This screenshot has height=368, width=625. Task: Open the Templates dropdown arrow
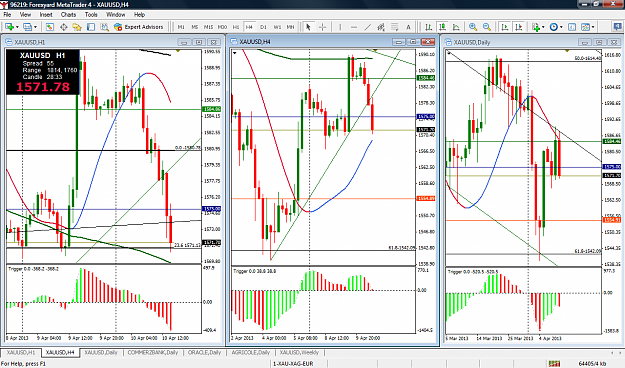(593, 27)
